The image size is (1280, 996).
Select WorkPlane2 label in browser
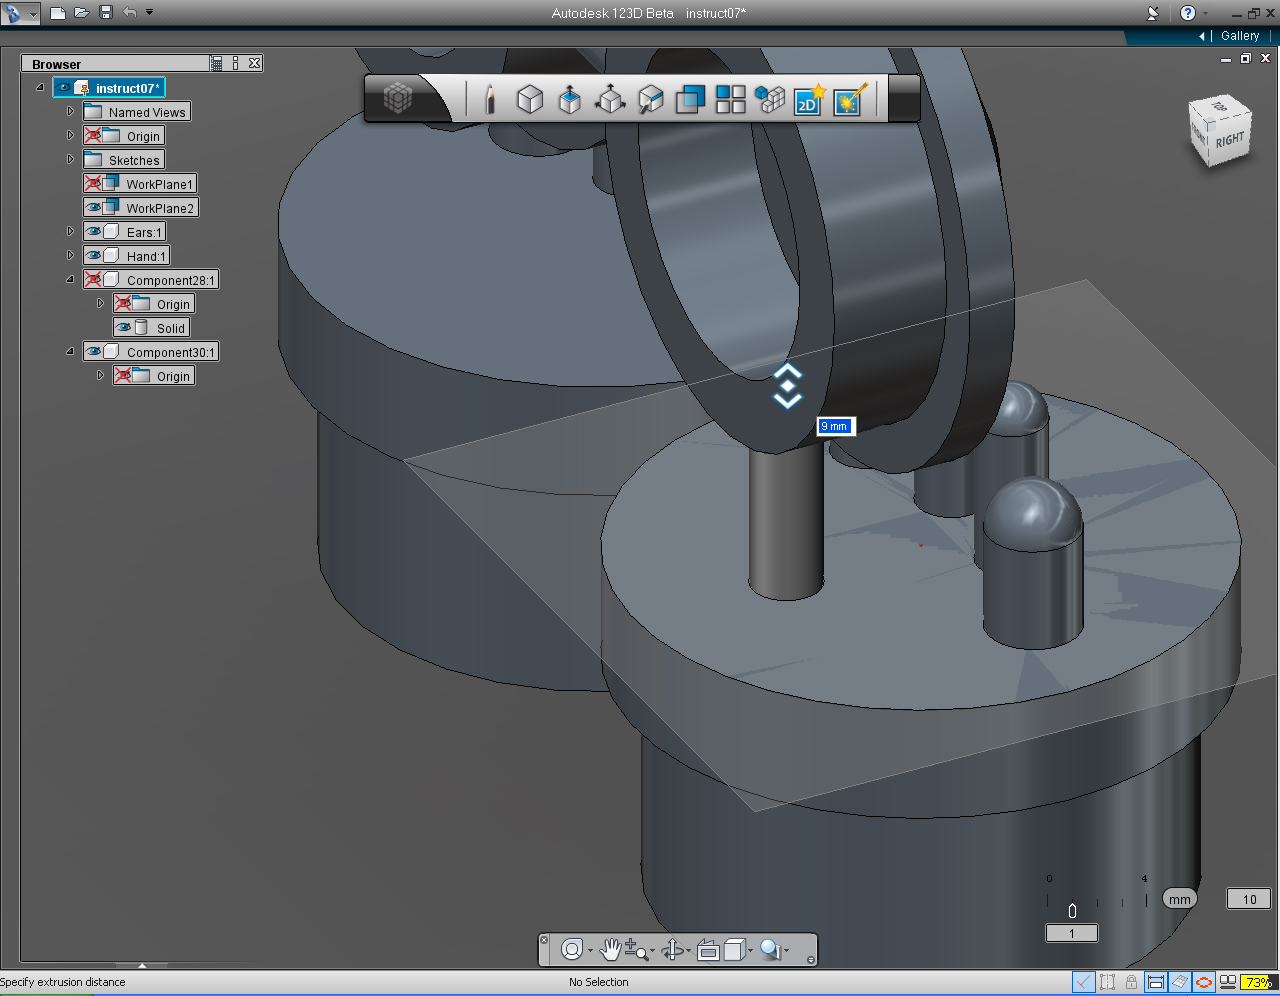point(160,208)
